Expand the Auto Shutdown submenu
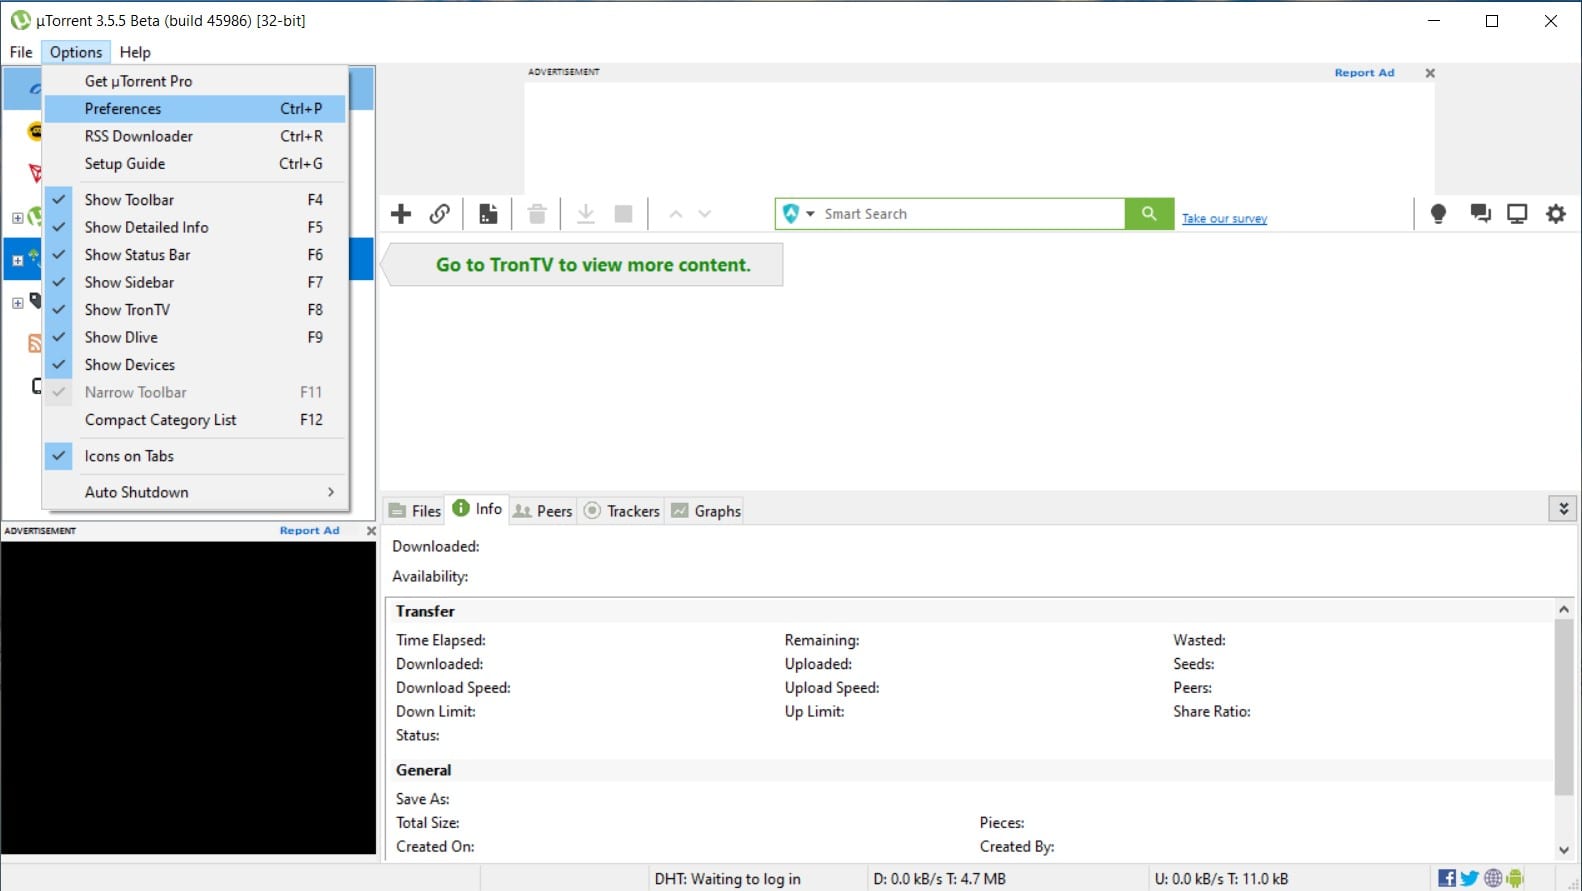 click(195, 492)
